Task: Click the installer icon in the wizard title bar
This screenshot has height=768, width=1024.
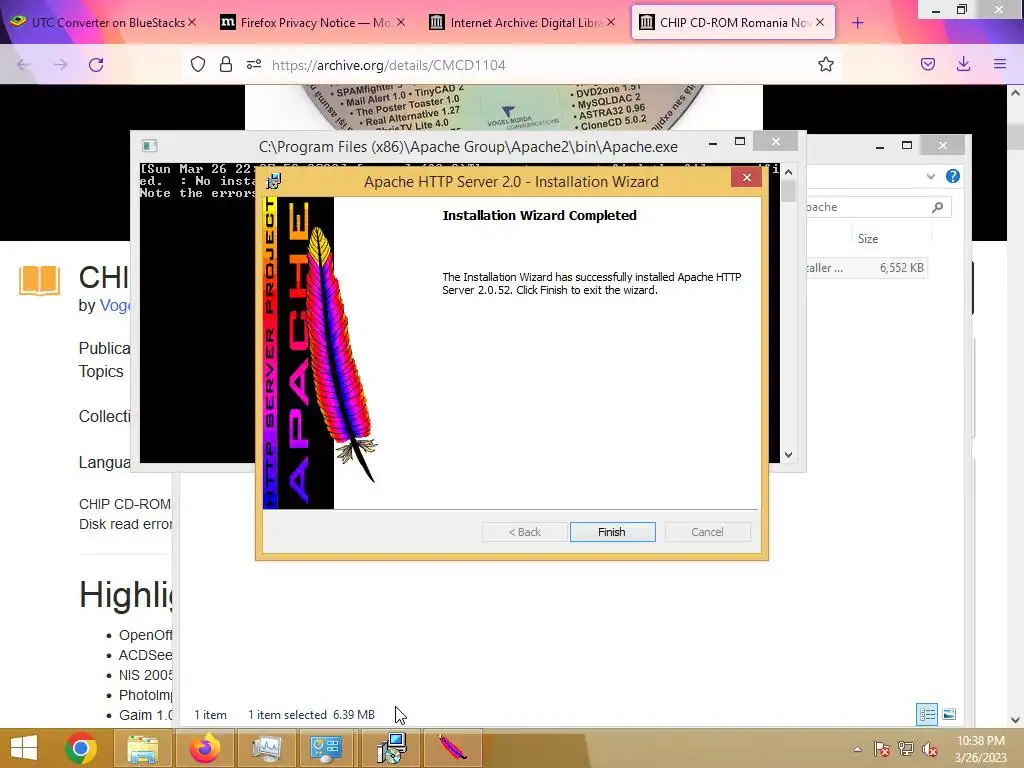Action: click(x=274, y=181)
